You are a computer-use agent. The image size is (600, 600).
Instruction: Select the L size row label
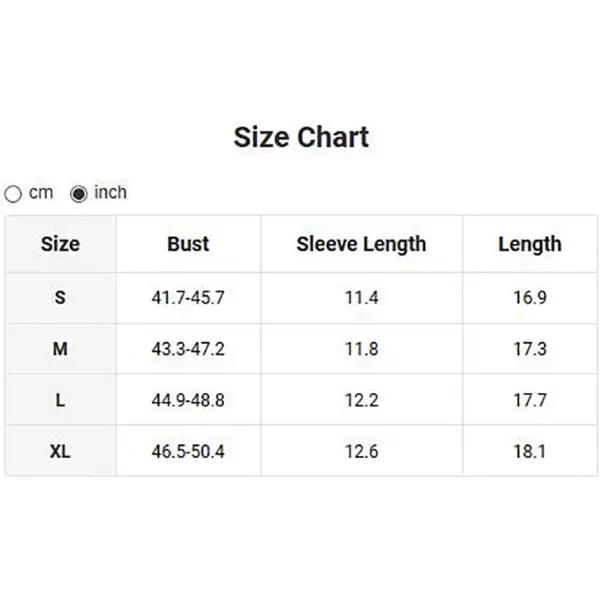click(x=60, y=400)
